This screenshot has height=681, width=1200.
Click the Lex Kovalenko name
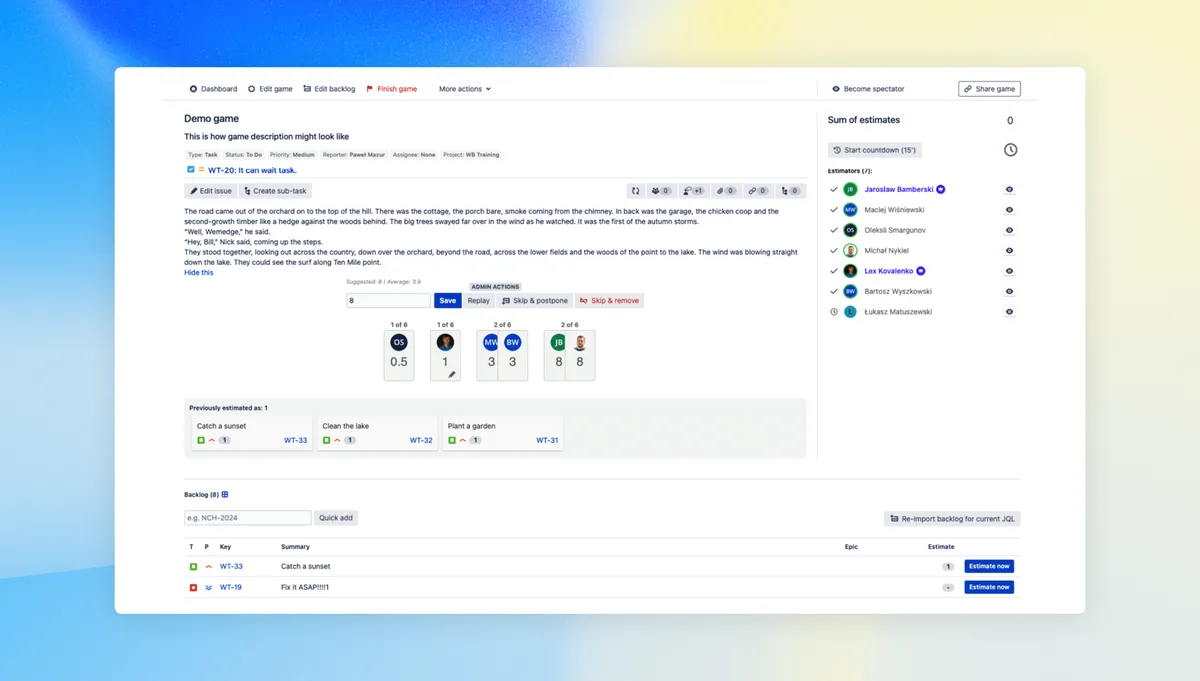[889, 271]
